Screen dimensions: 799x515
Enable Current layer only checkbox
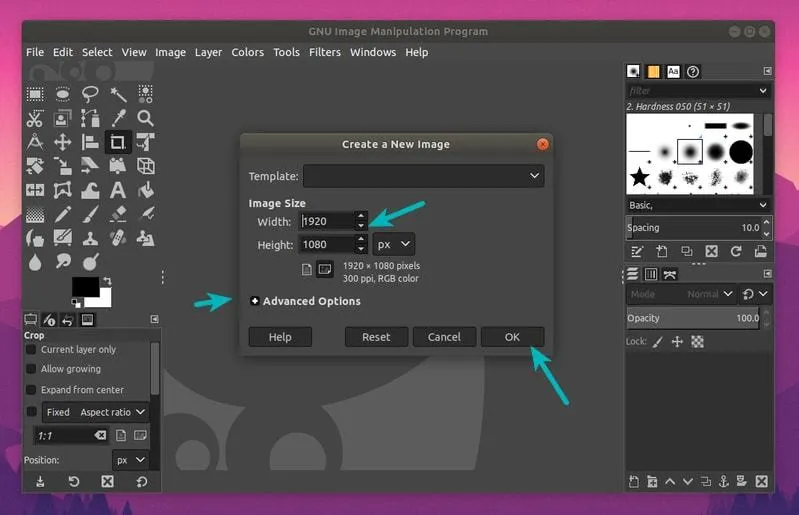(x=31, y=349)
